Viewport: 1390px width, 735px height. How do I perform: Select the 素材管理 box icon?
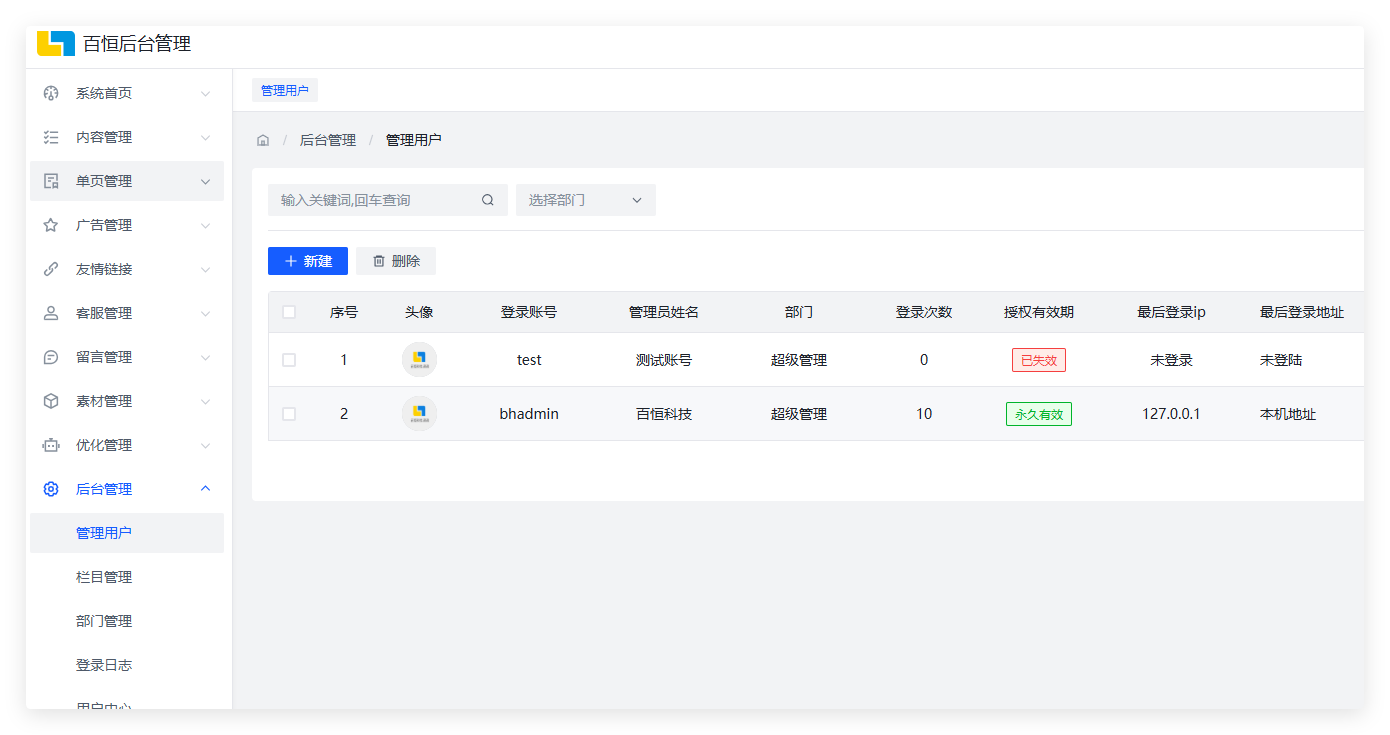click(50, 400)
